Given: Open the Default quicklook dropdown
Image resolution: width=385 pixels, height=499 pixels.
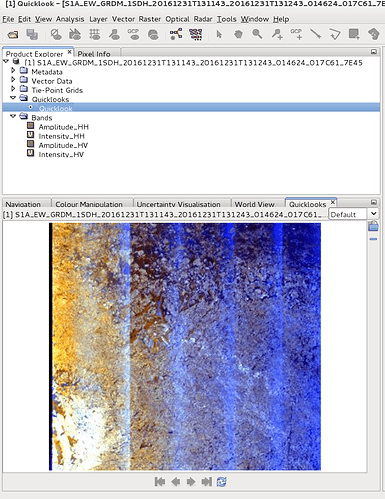Looking at the screenshot, I should (x=353, y=214).
